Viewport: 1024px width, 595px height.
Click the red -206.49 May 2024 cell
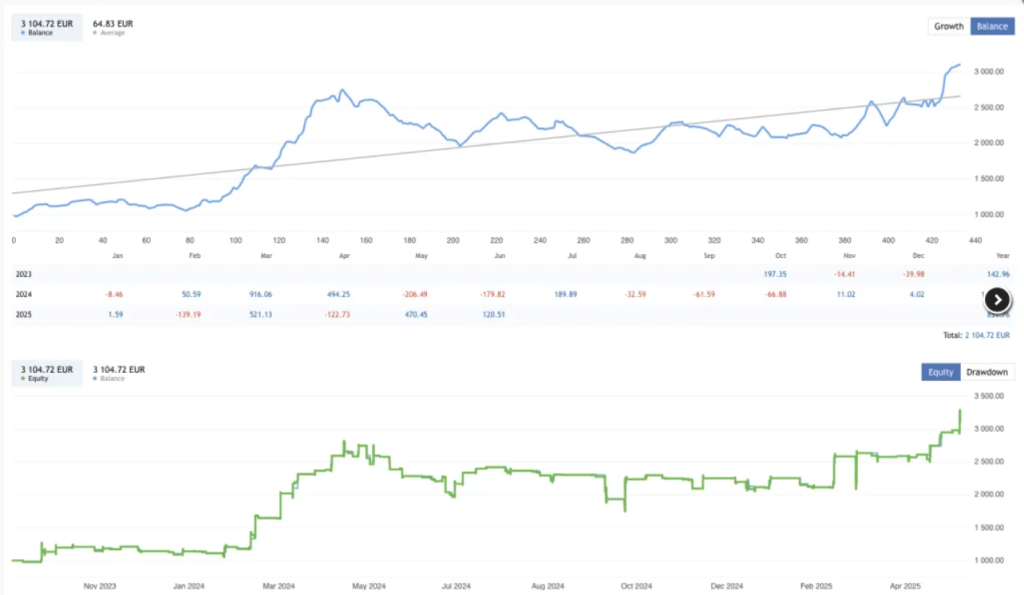tap(414, 295)
